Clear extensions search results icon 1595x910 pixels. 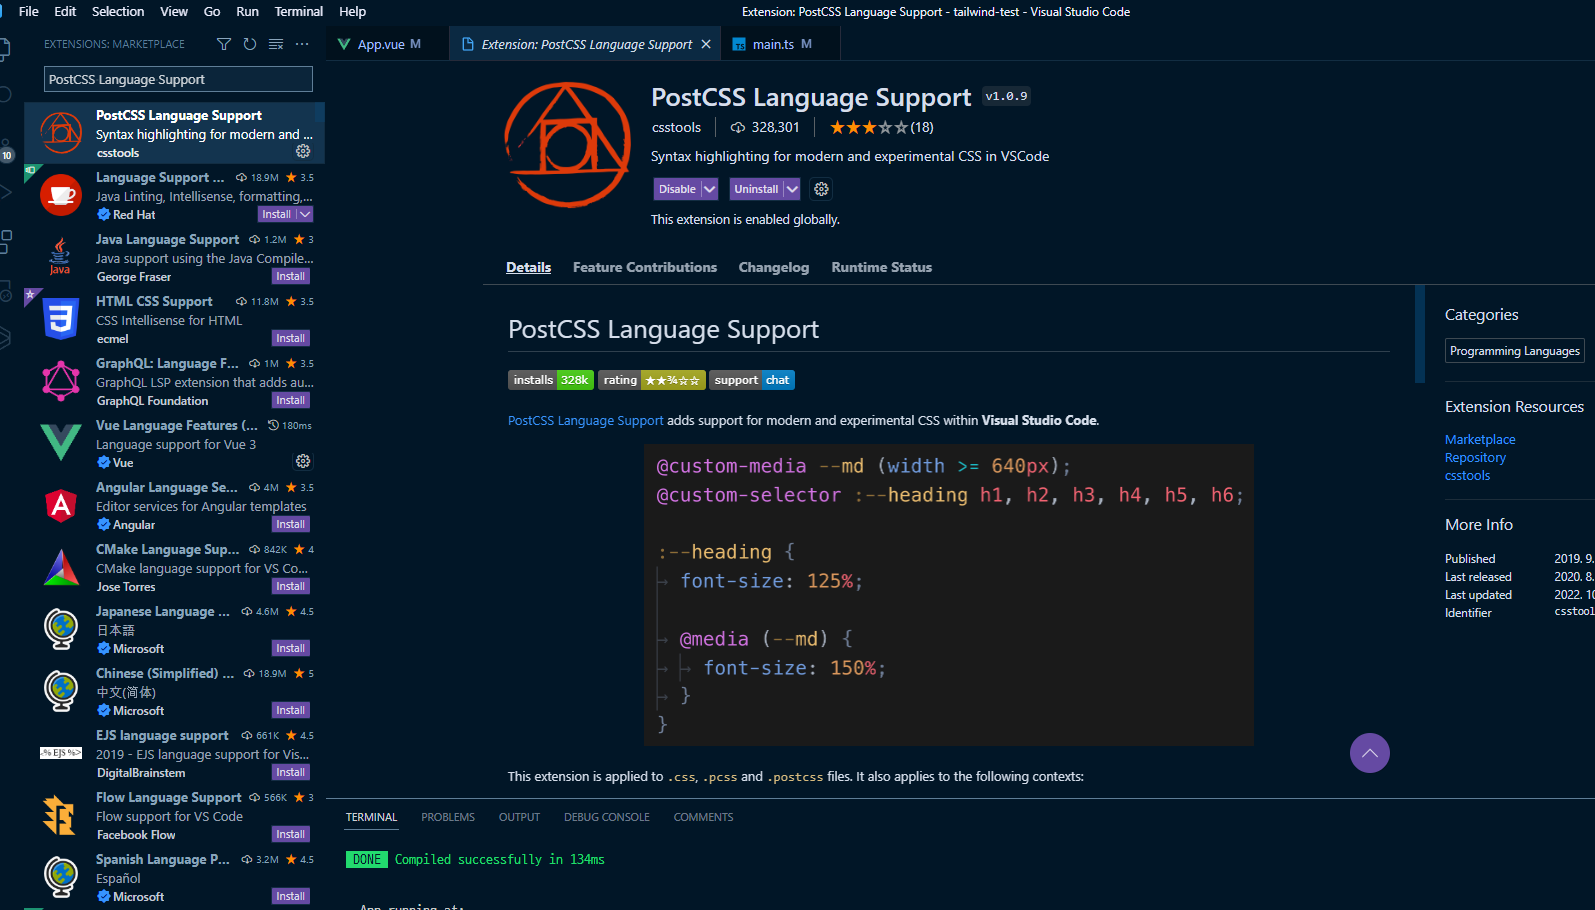pyautogui.click(x=276, y=44)
